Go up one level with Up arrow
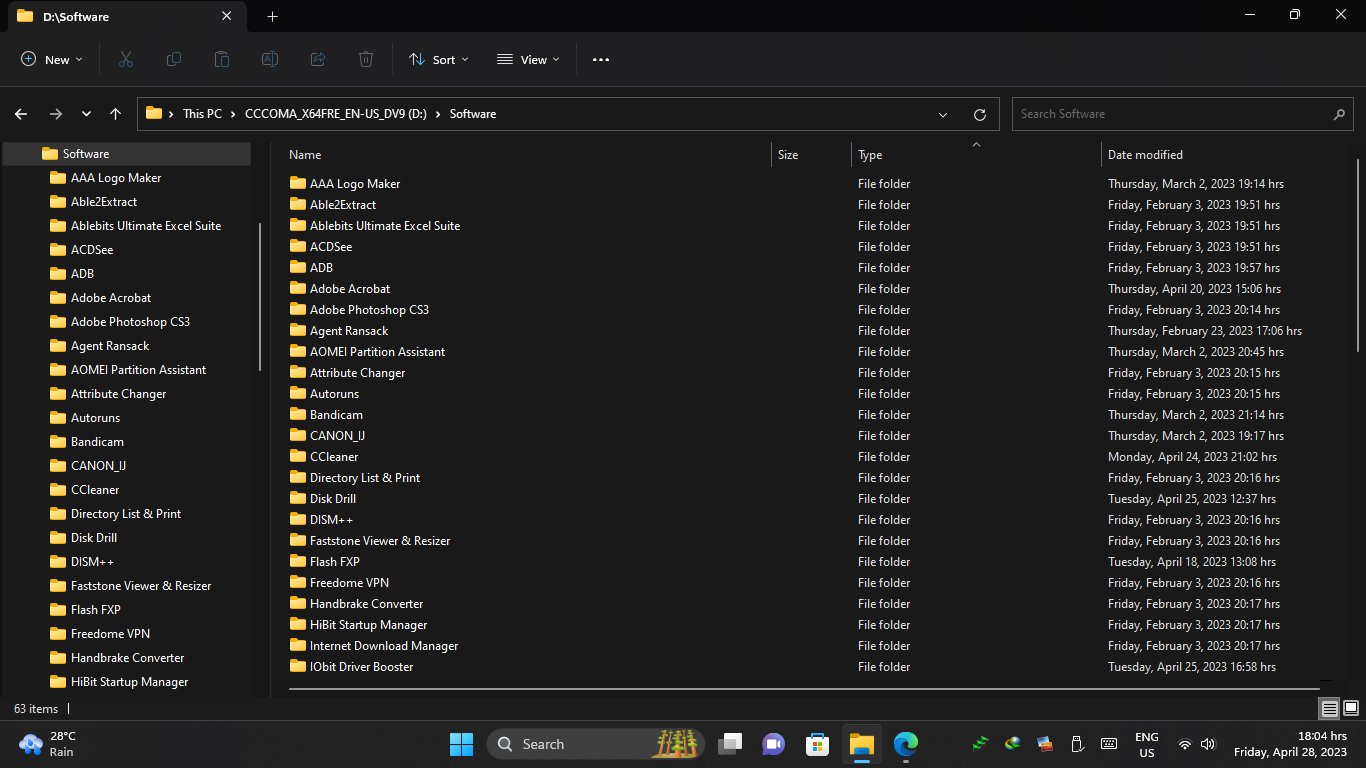This screenshot has height=768, width=1366. [116, 114]
